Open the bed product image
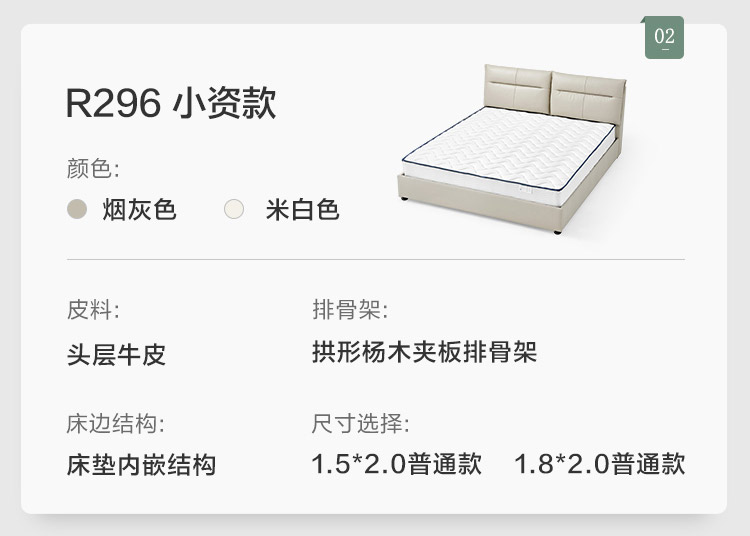The width and height of the screenshot is (750, 536). coord(510,148)
